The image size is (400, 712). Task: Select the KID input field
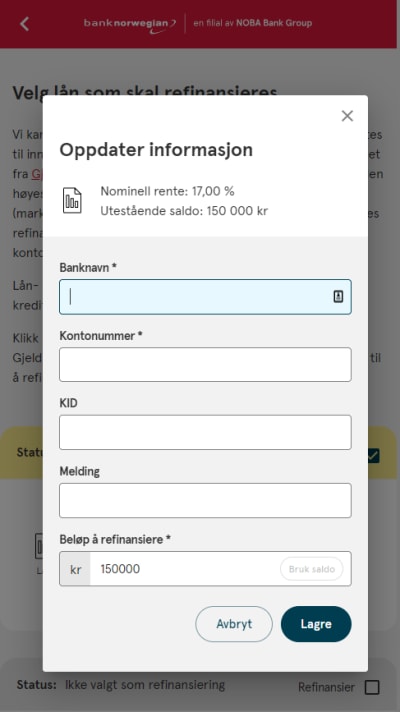pyautogui.click(x=205, y=432)
